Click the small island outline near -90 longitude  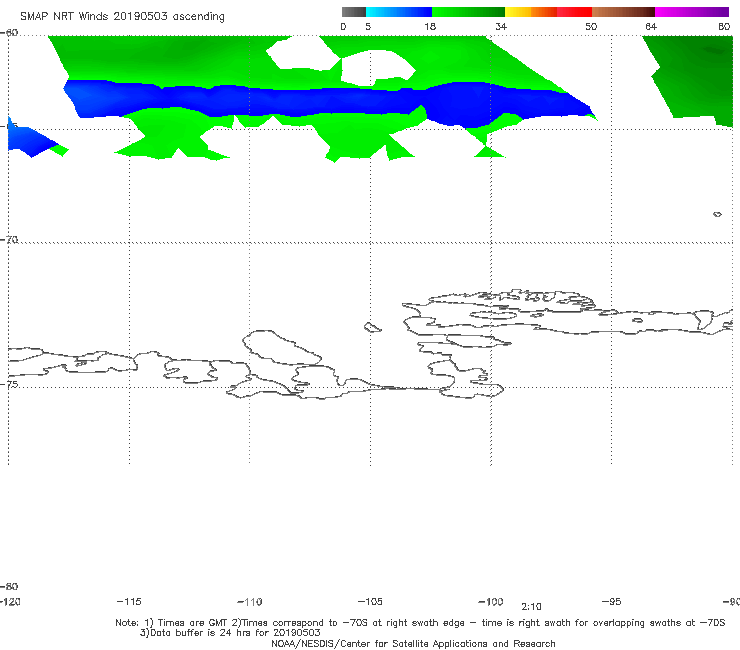pos(717,214)
